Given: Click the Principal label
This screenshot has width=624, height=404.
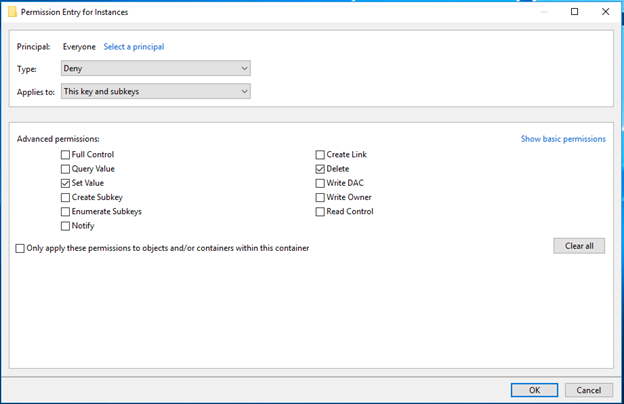Looking at the screenshot, I should [33, 47].
